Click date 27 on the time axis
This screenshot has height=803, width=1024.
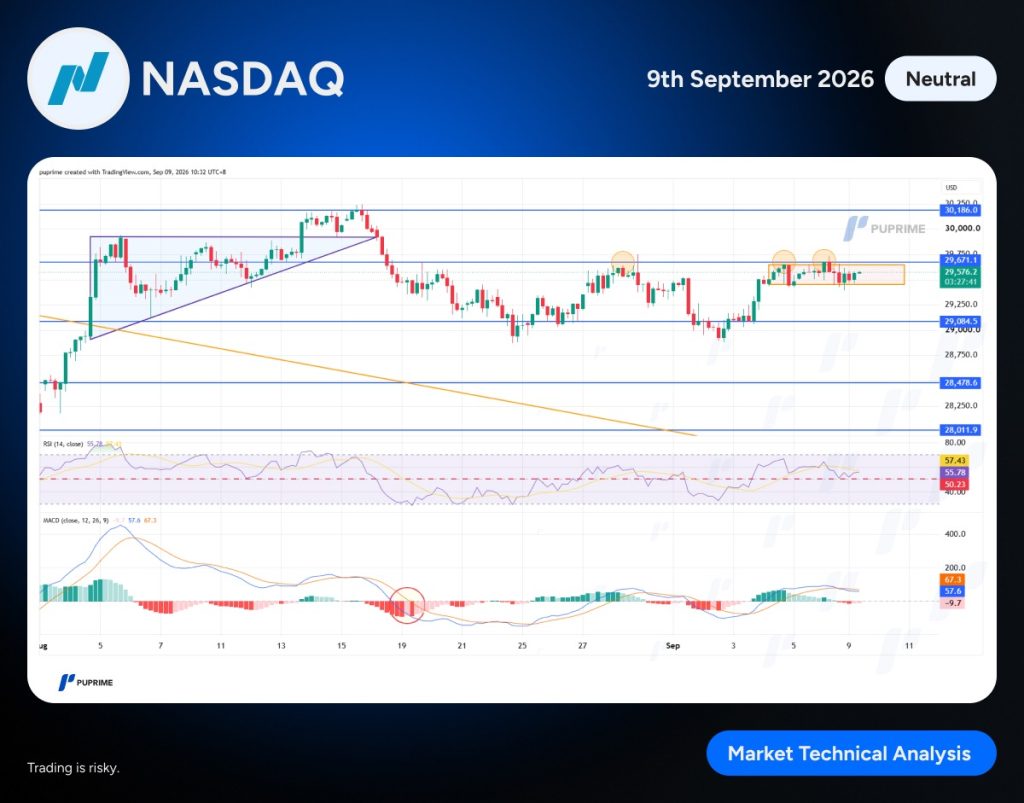pos(583,646)
